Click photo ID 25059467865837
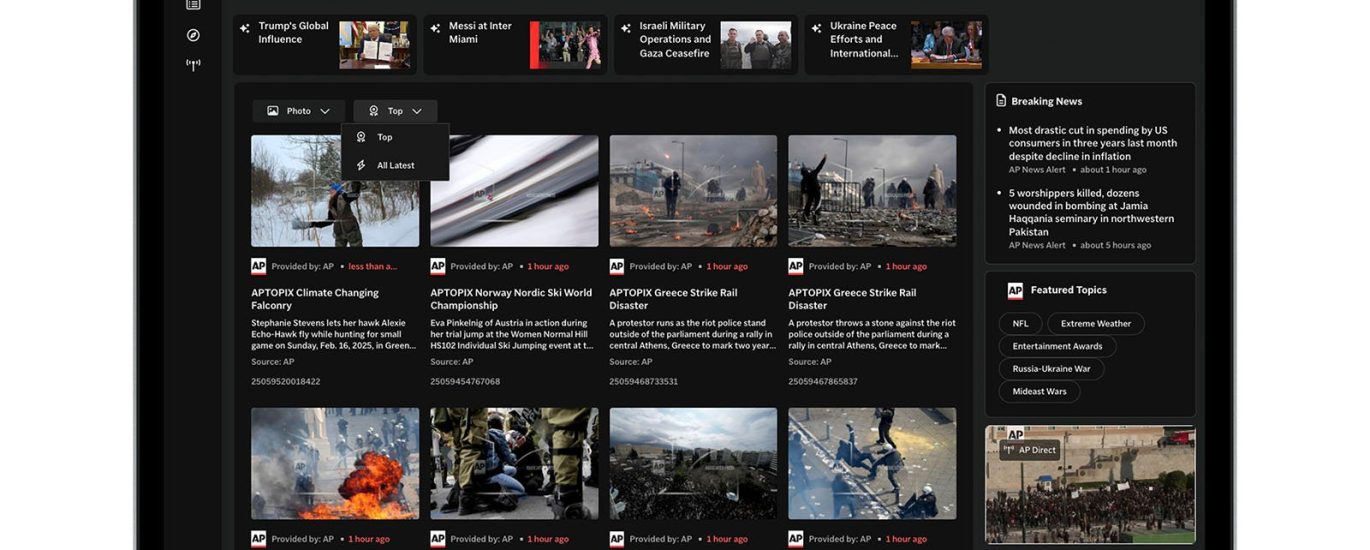Screen dimensions: 1370x550 click(823, 381)
